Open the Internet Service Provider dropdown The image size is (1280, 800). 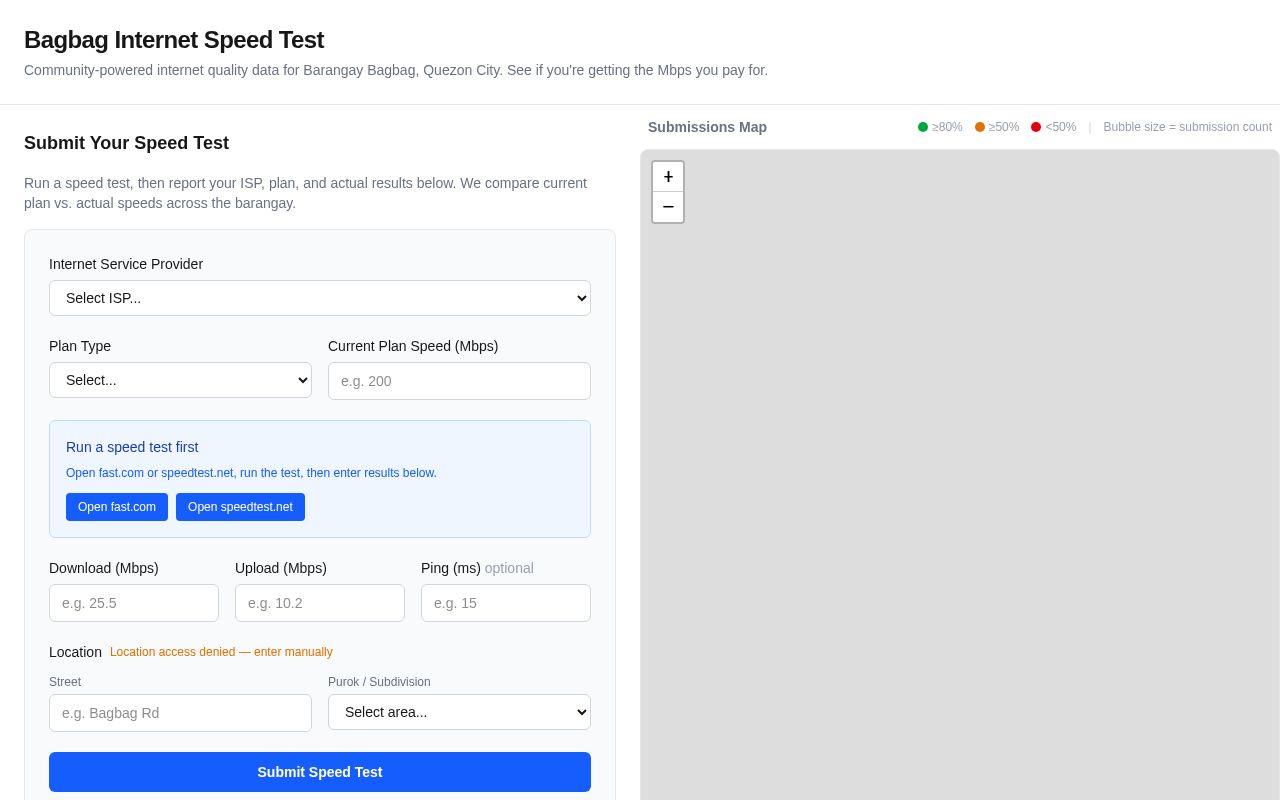coord(320,298)
